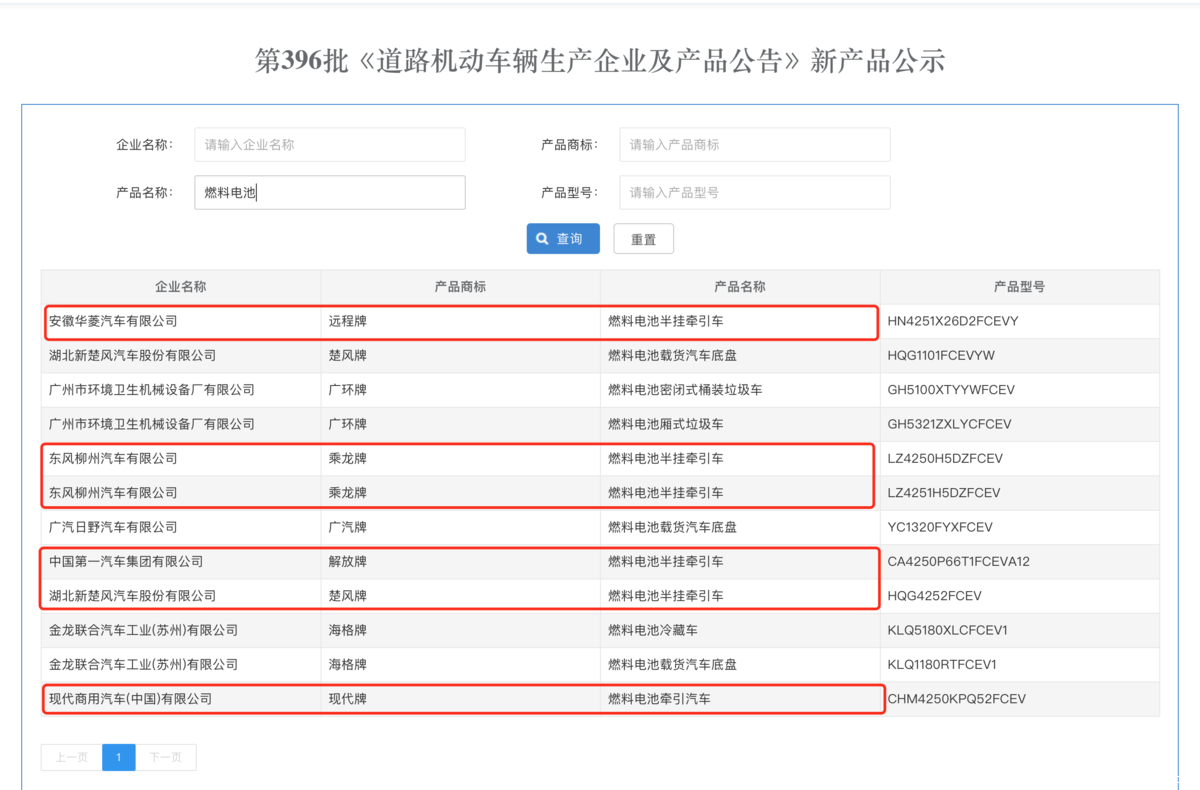1200x790 pixels.
Task: Click the 查询 search button
Action: [563, 239]
